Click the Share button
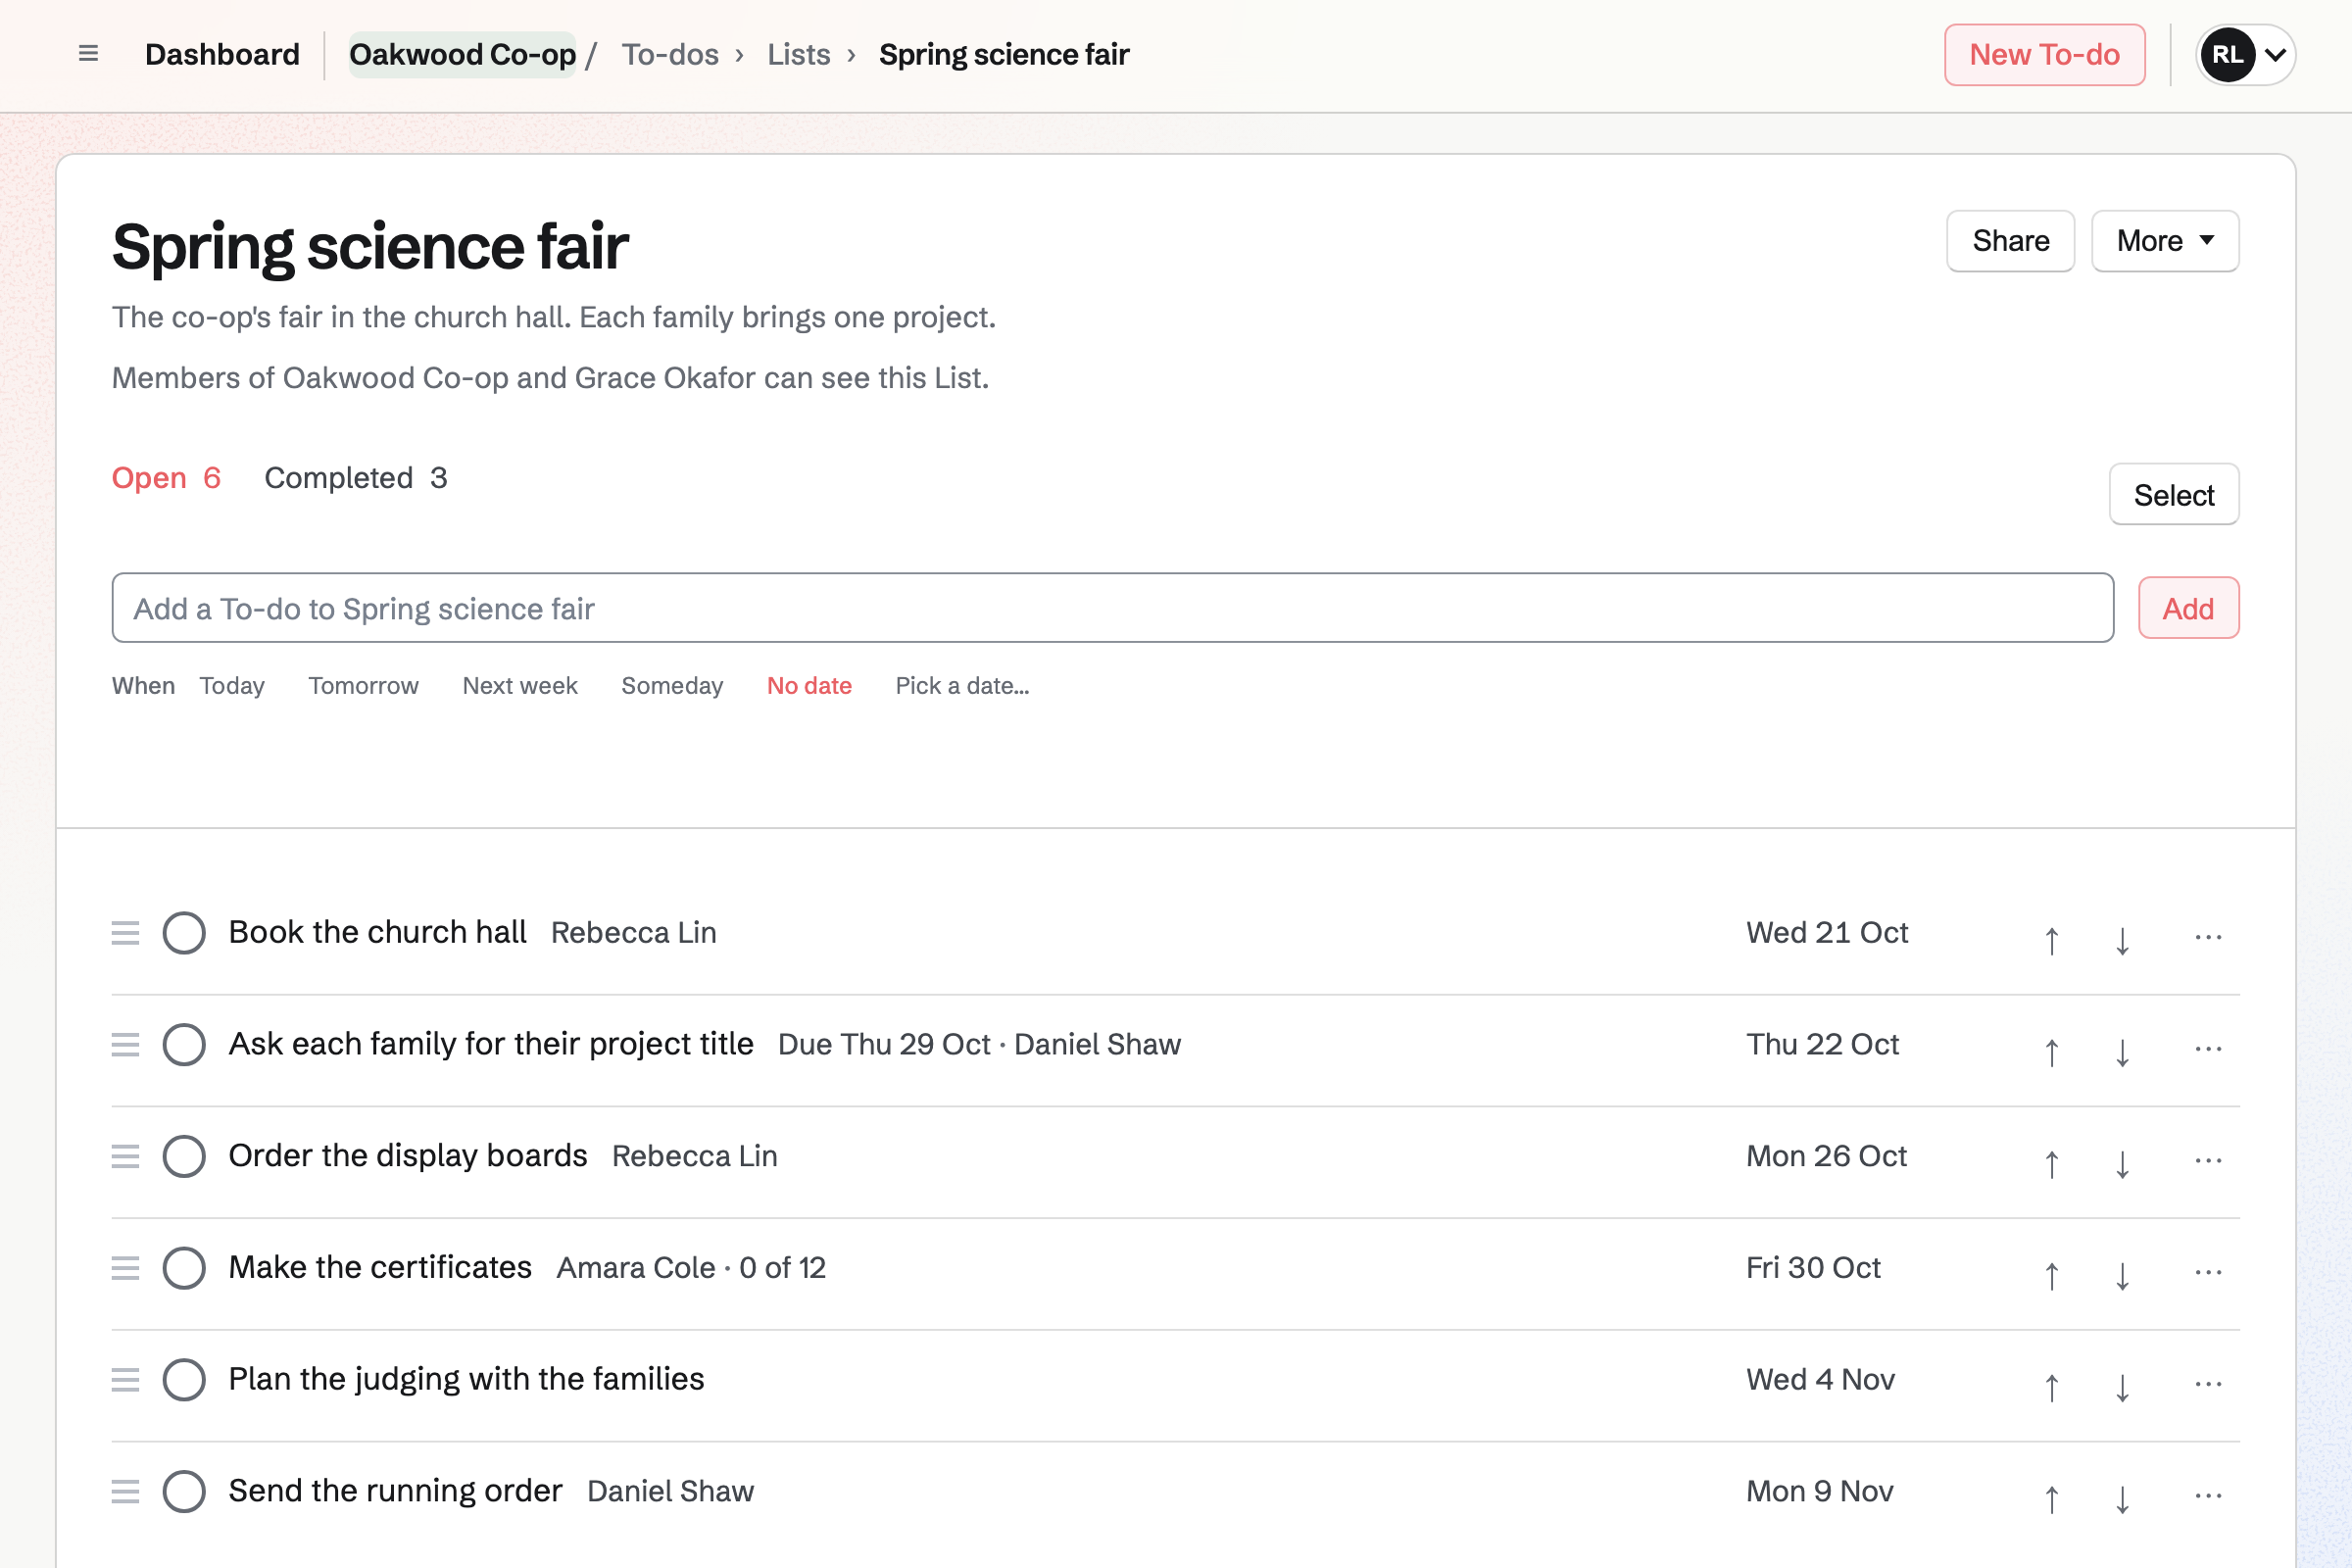The height and width of the screenshot is (1568, 2352). point(2010,241)
